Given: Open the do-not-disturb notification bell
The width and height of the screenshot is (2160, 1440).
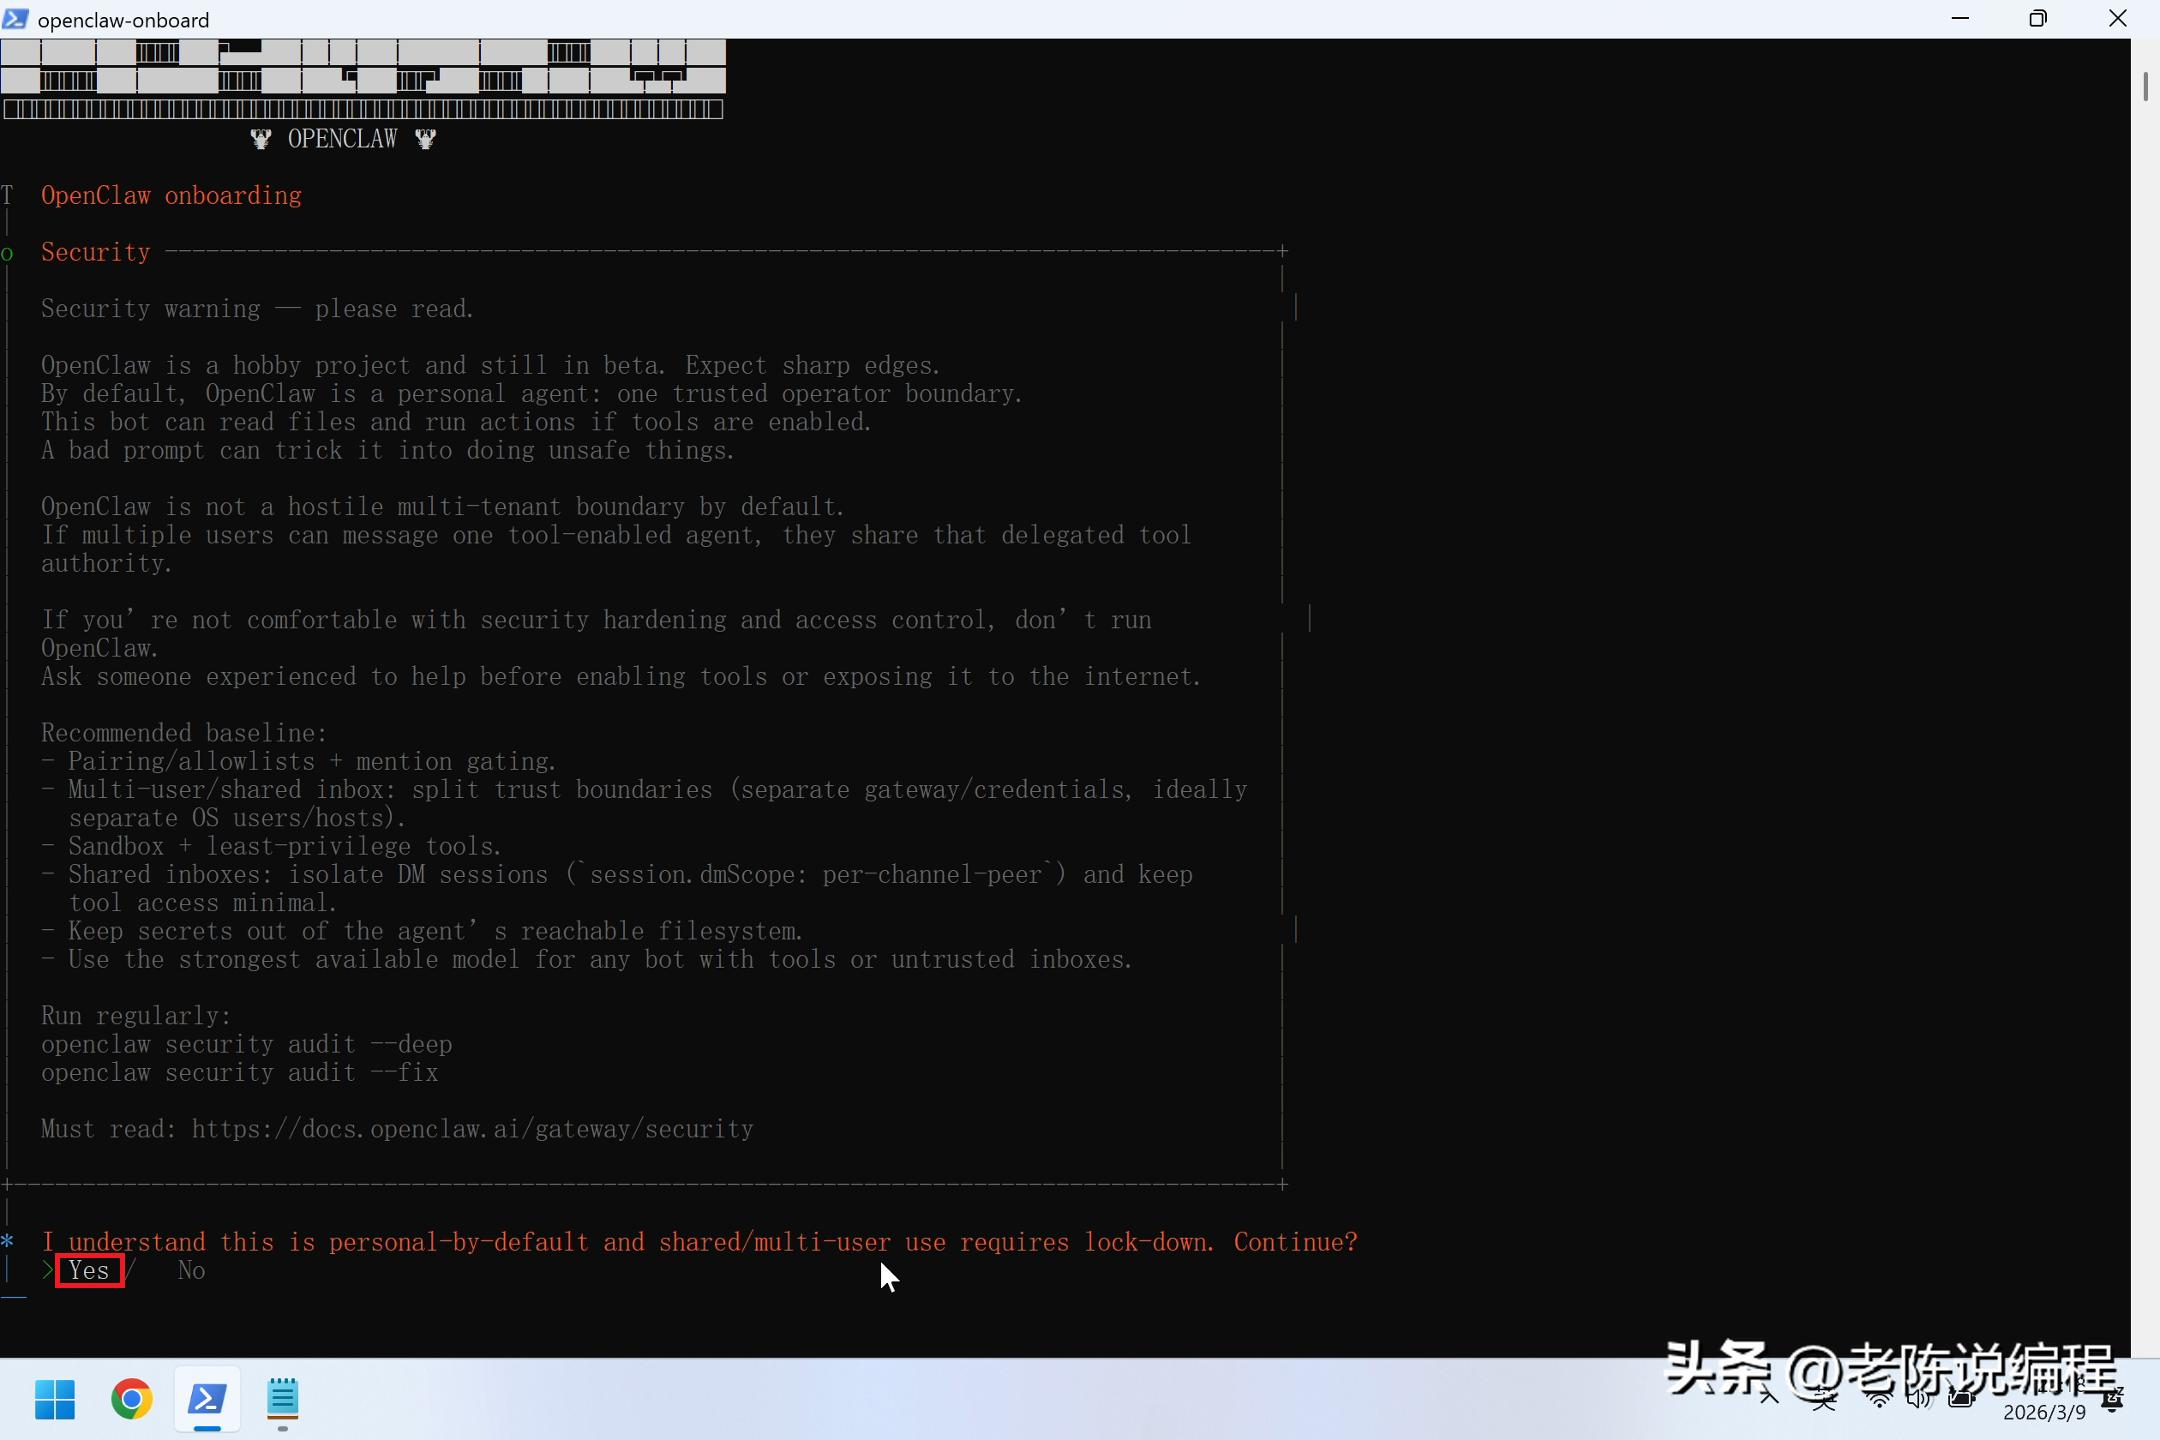Looking at the screenshot, I should [x=2113, y=1400].
